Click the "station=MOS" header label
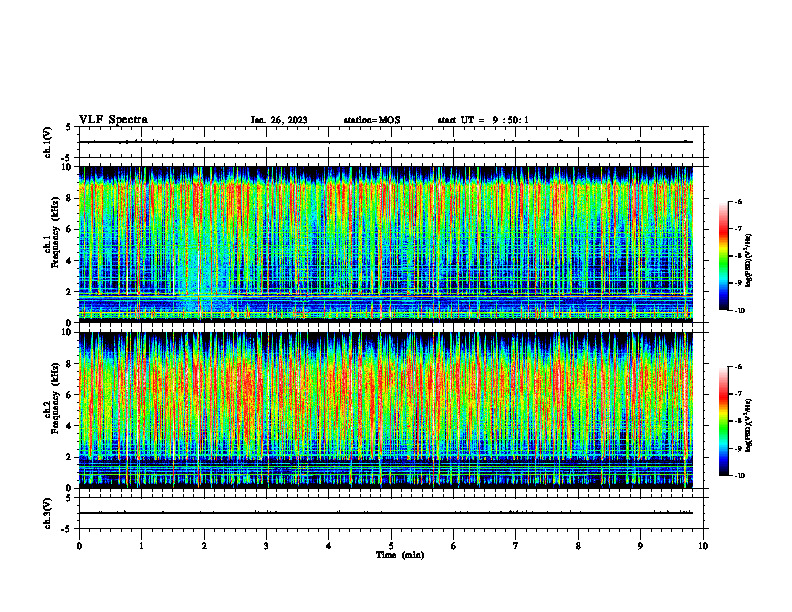The width and height of the screenshot is (792, 612). point(372,120)
